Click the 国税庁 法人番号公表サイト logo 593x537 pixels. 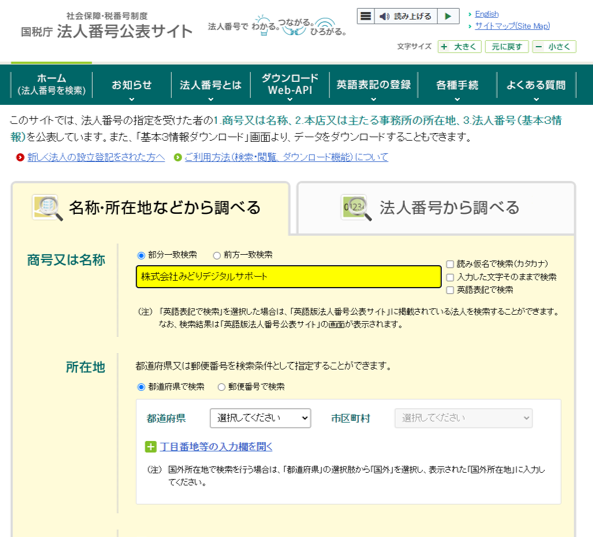107,27
